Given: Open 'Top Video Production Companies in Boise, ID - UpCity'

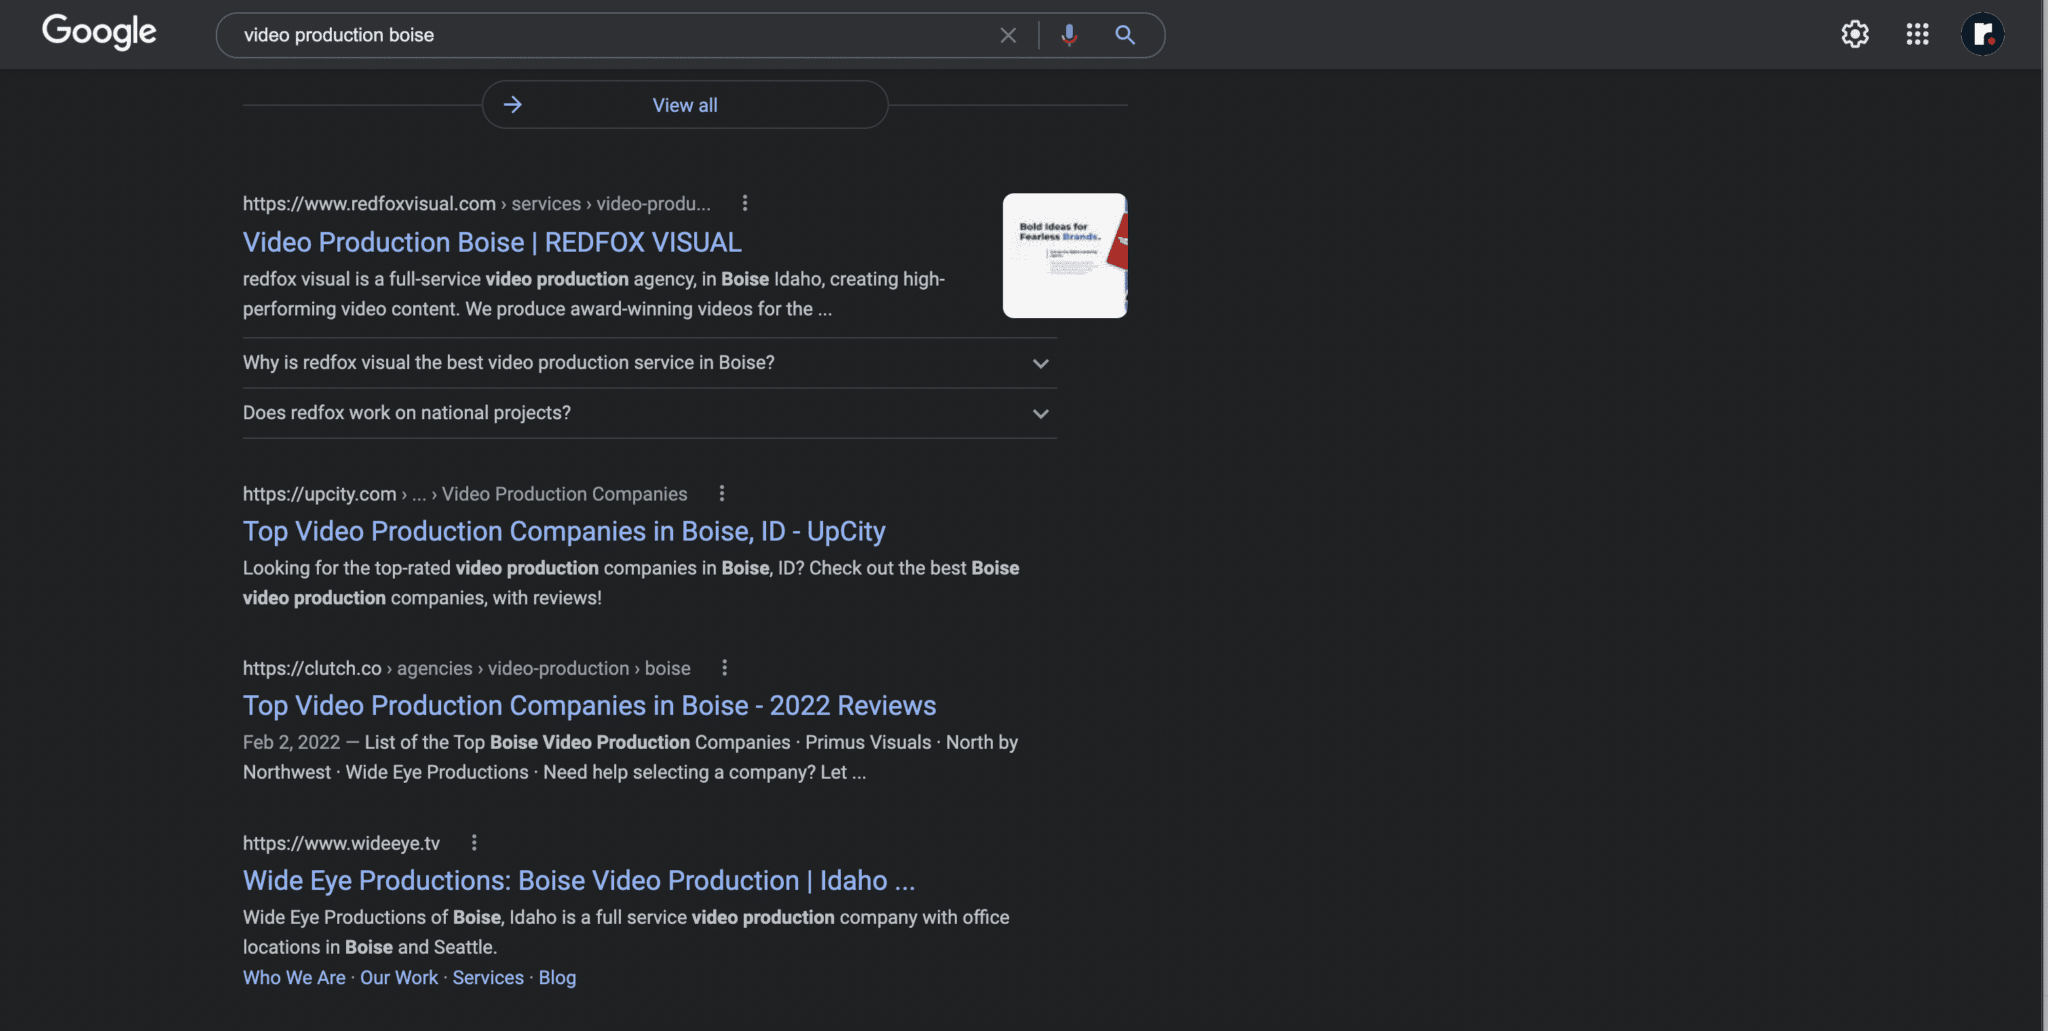Looking at the screenshot, I should coord(563,531).
